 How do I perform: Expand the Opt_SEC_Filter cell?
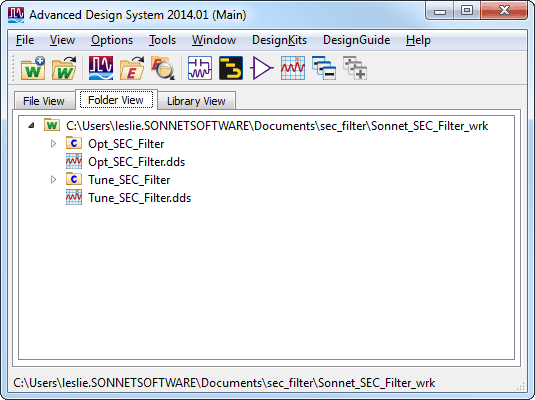pyautogui.click(x=54, y=144)
